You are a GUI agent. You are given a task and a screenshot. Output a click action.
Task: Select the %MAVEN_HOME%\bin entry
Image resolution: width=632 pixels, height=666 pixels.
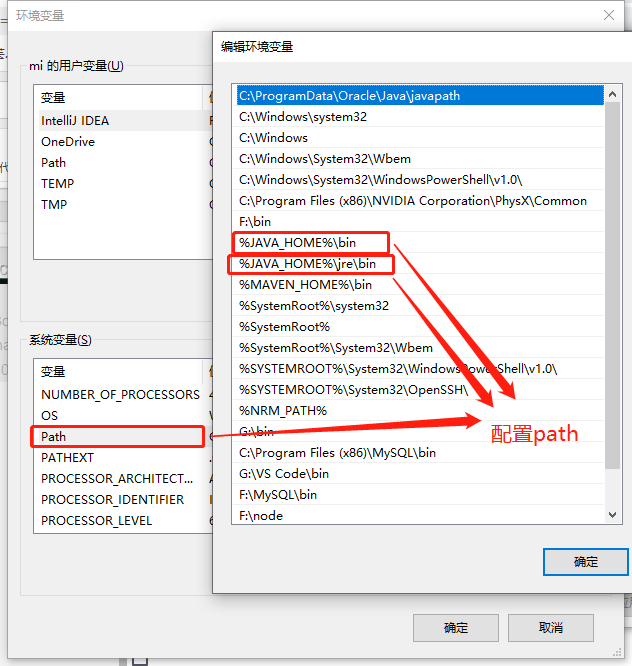420,285
